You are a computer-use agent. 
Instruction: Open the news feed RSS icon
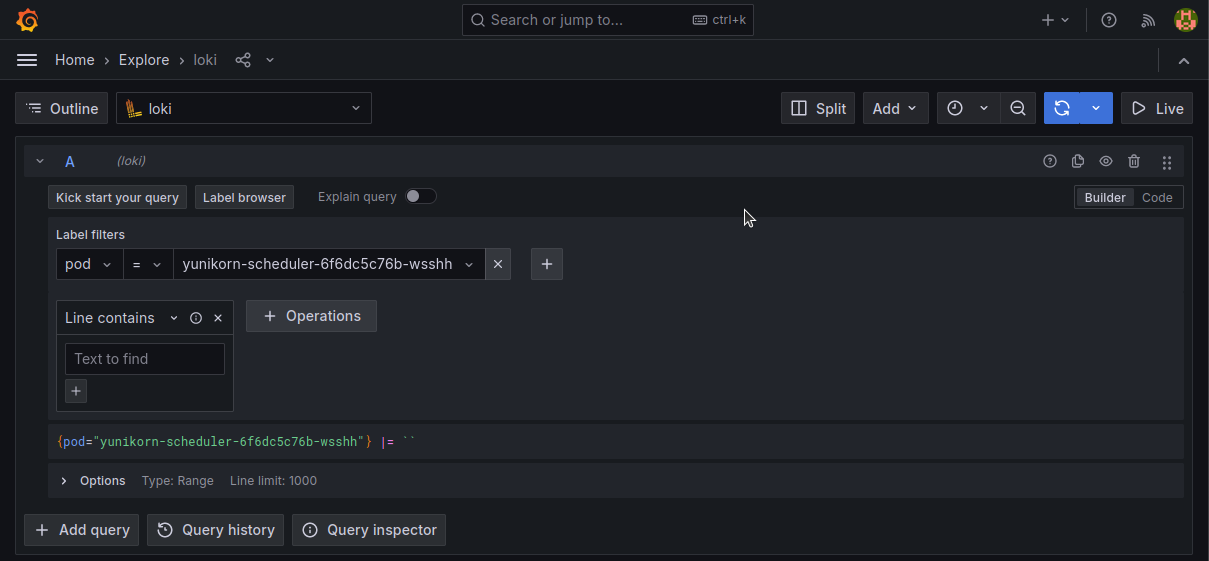[x=1148, y=20]
